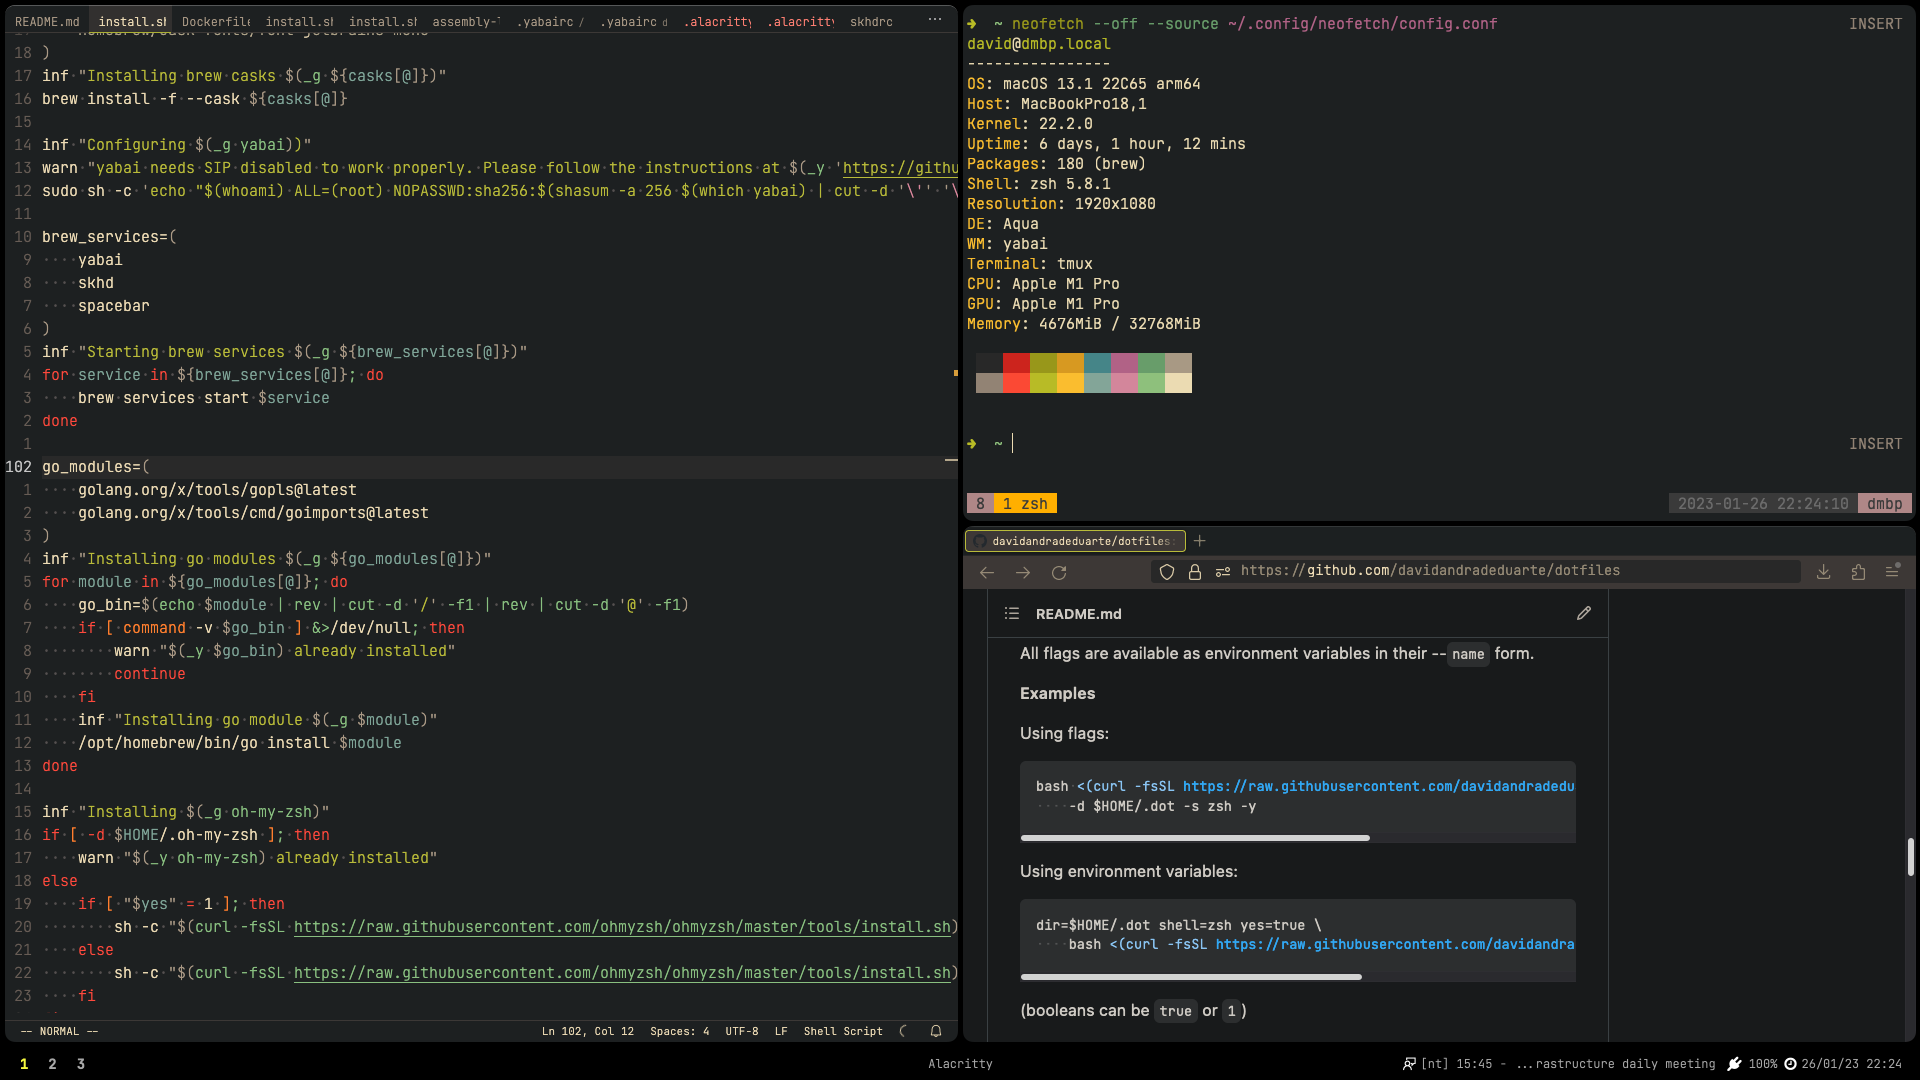Click the horizontal scrollbar under env variables code block
This screenshot has width=1920, height=1080.
[1191, 977]
